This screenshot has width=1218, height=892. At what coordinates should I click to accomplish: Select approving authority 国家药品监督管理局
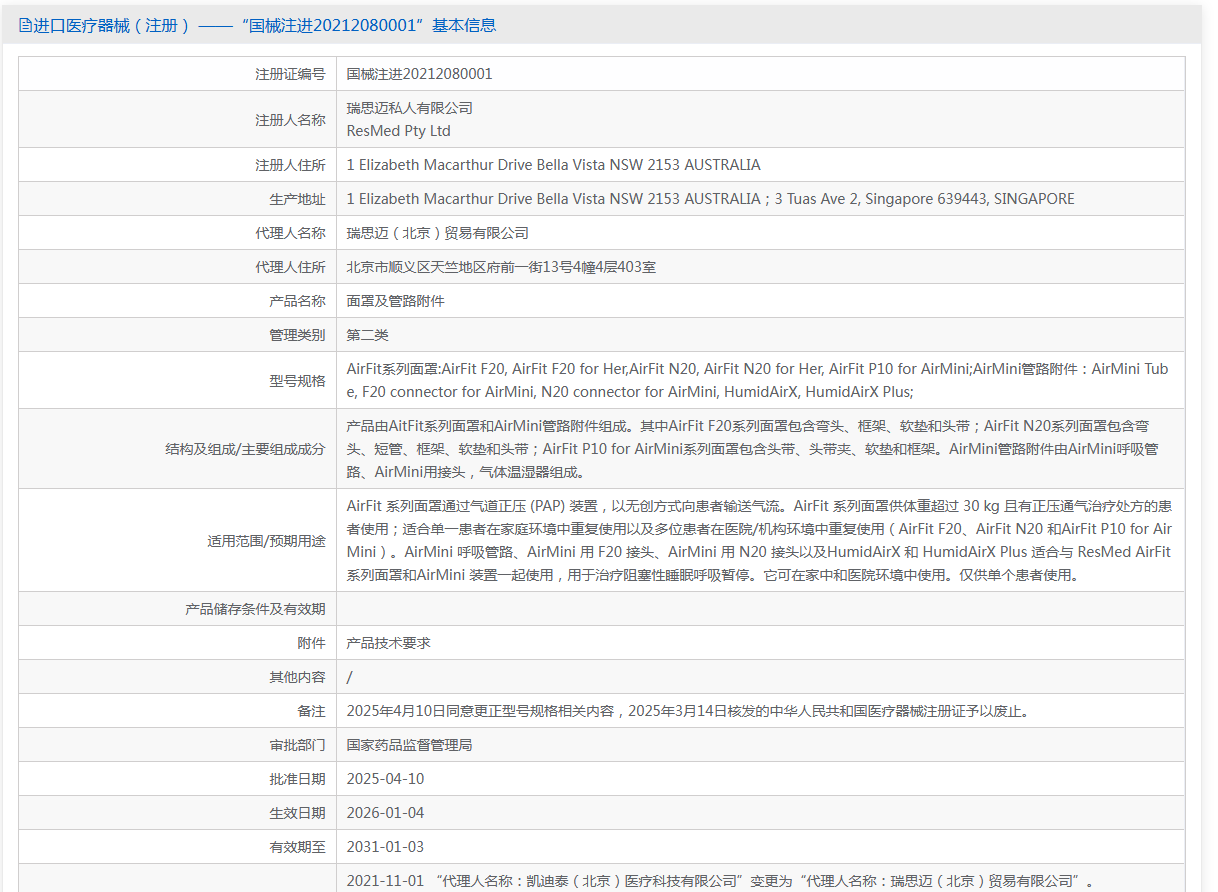pyautogui.click(x=410, y=745)
